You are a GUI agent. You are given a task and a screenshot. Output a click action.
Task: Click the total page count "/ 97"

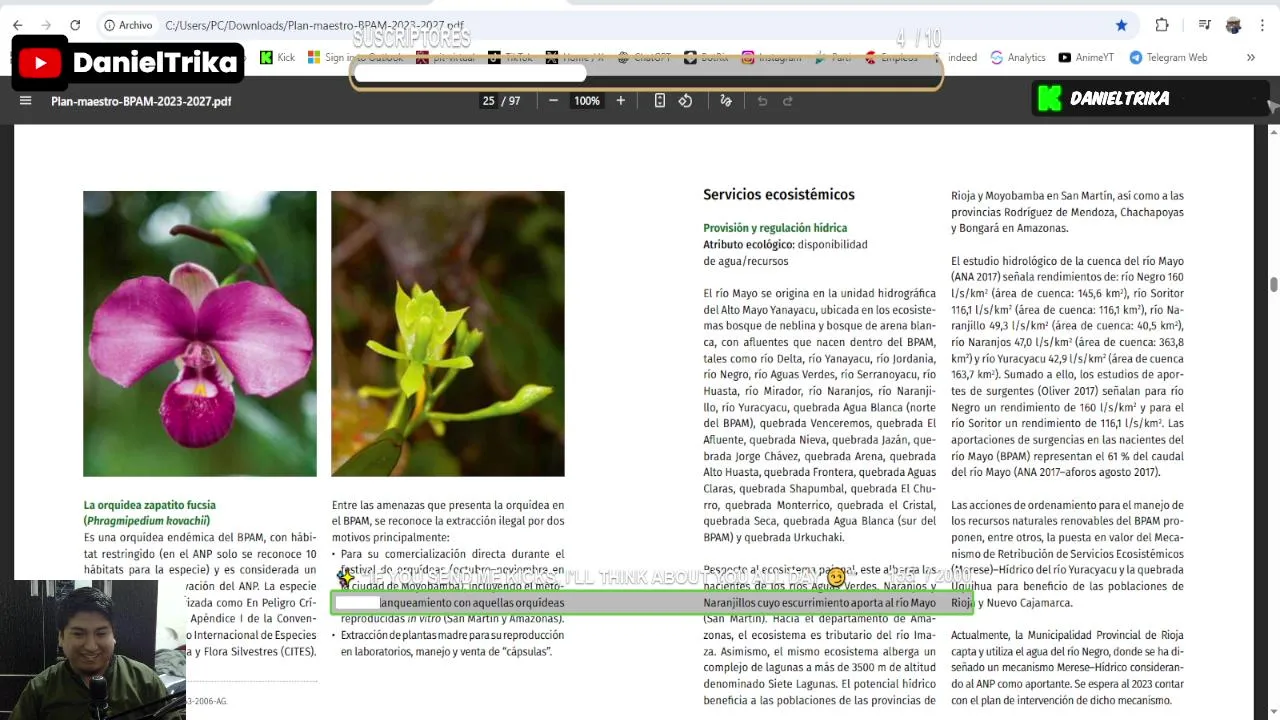click(512, 100)
